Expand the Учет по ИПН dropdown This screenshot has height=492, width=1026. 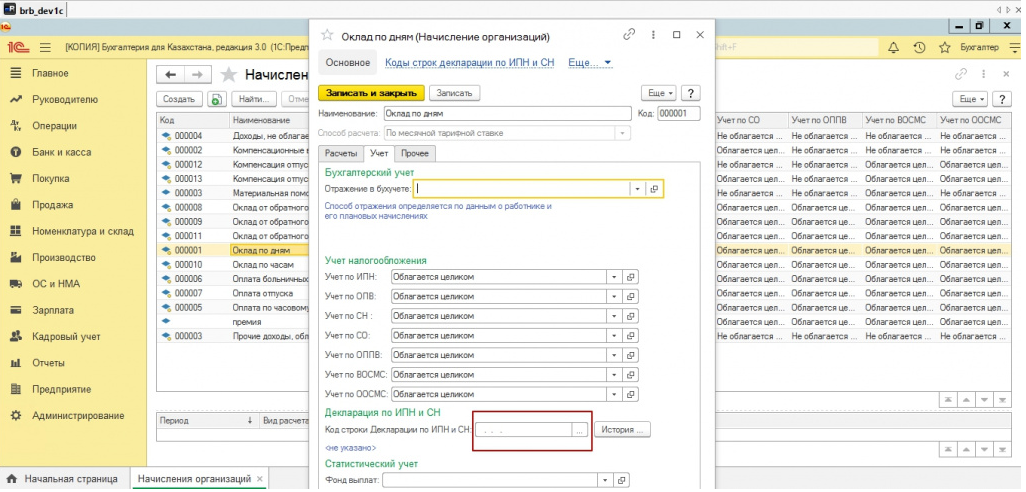click(614, 277)
